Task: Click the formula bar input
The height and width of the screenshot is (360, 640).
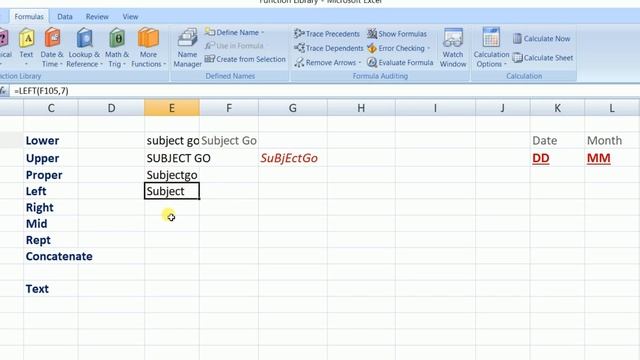Action: click(x=324, y=91)
